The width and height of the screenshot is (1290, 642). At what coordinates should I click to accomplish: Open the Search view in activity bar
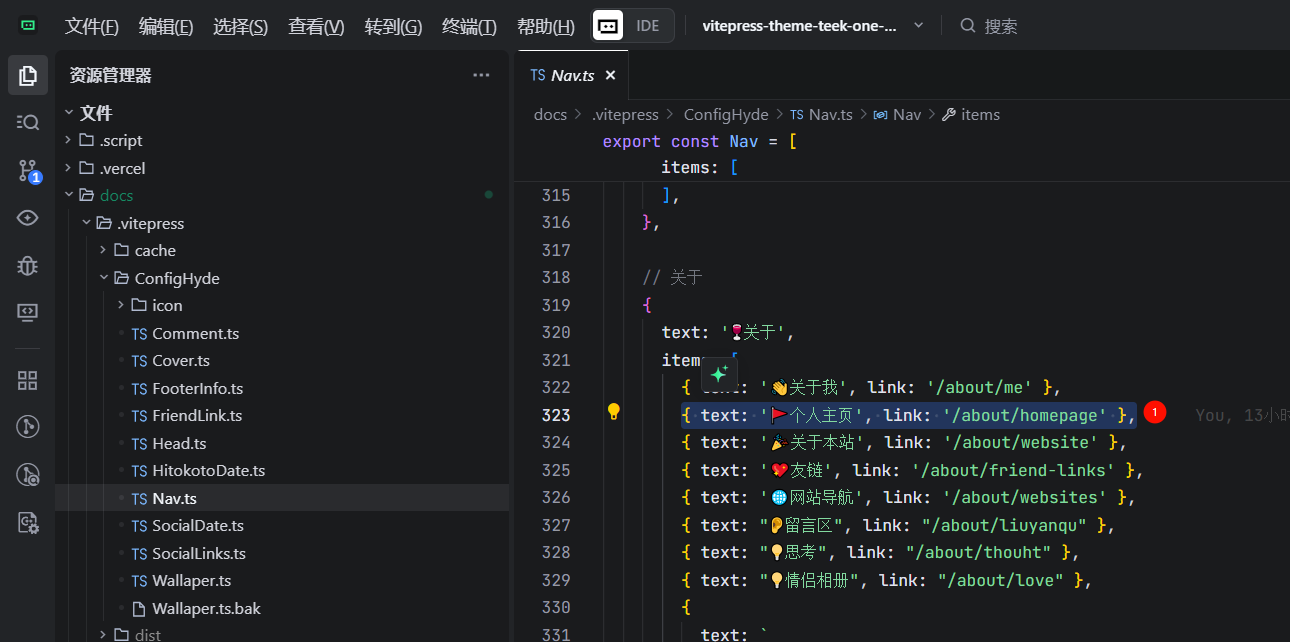click(28, 122)
